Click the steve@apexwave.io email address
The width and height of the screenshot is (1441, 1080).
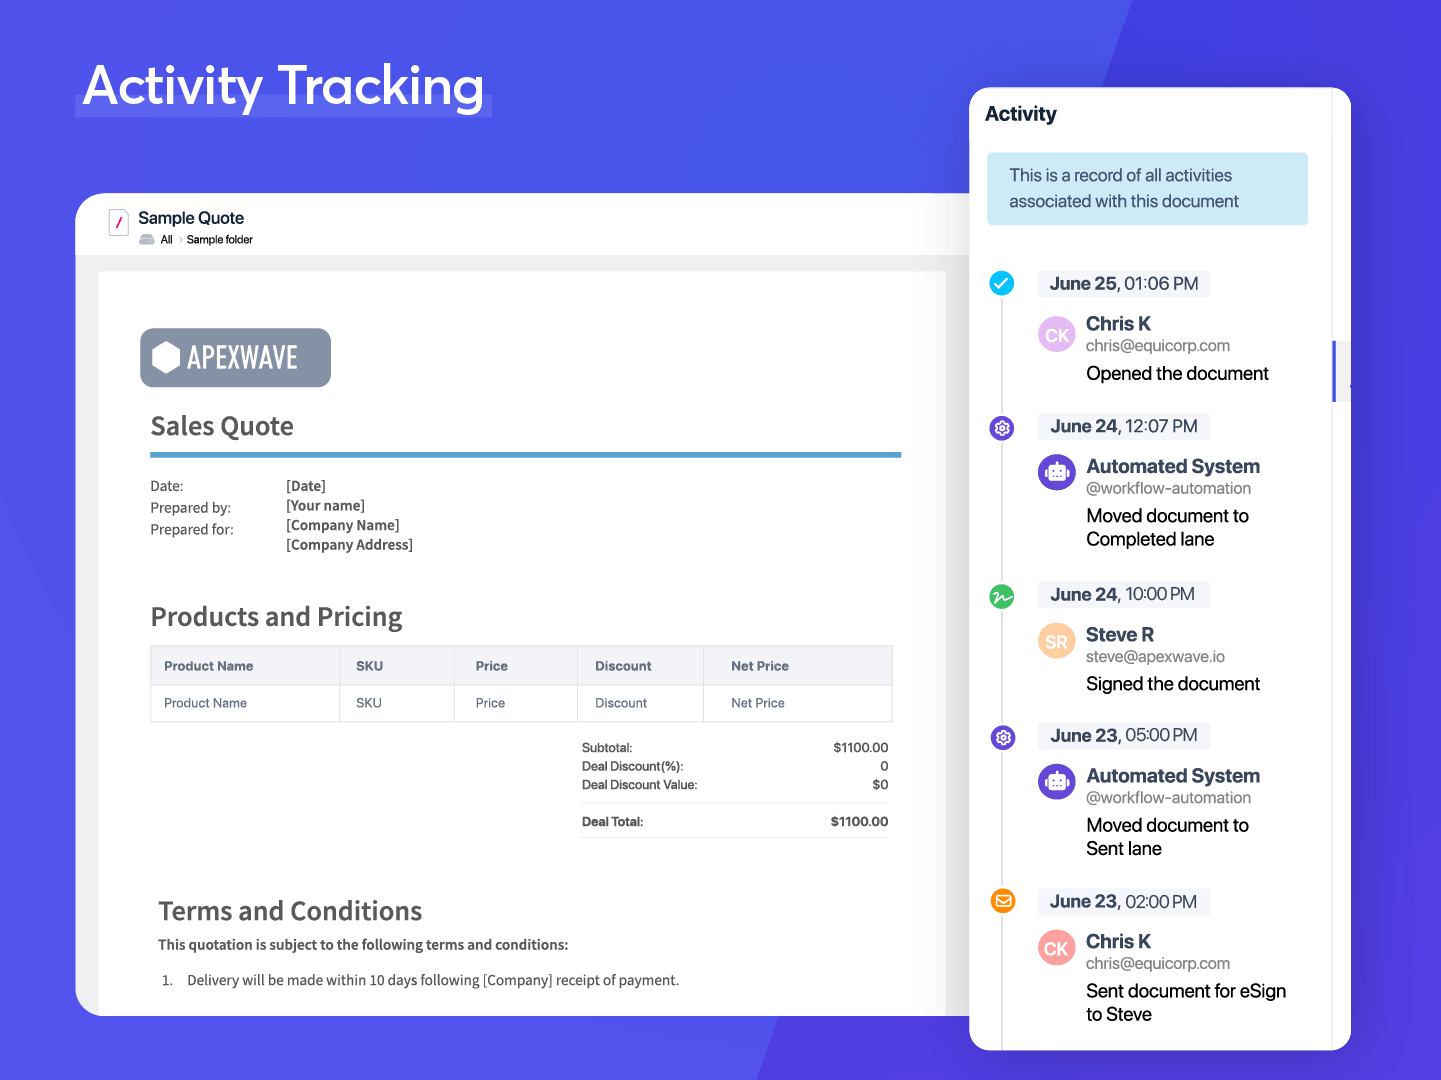click(x=1155, y=657)
